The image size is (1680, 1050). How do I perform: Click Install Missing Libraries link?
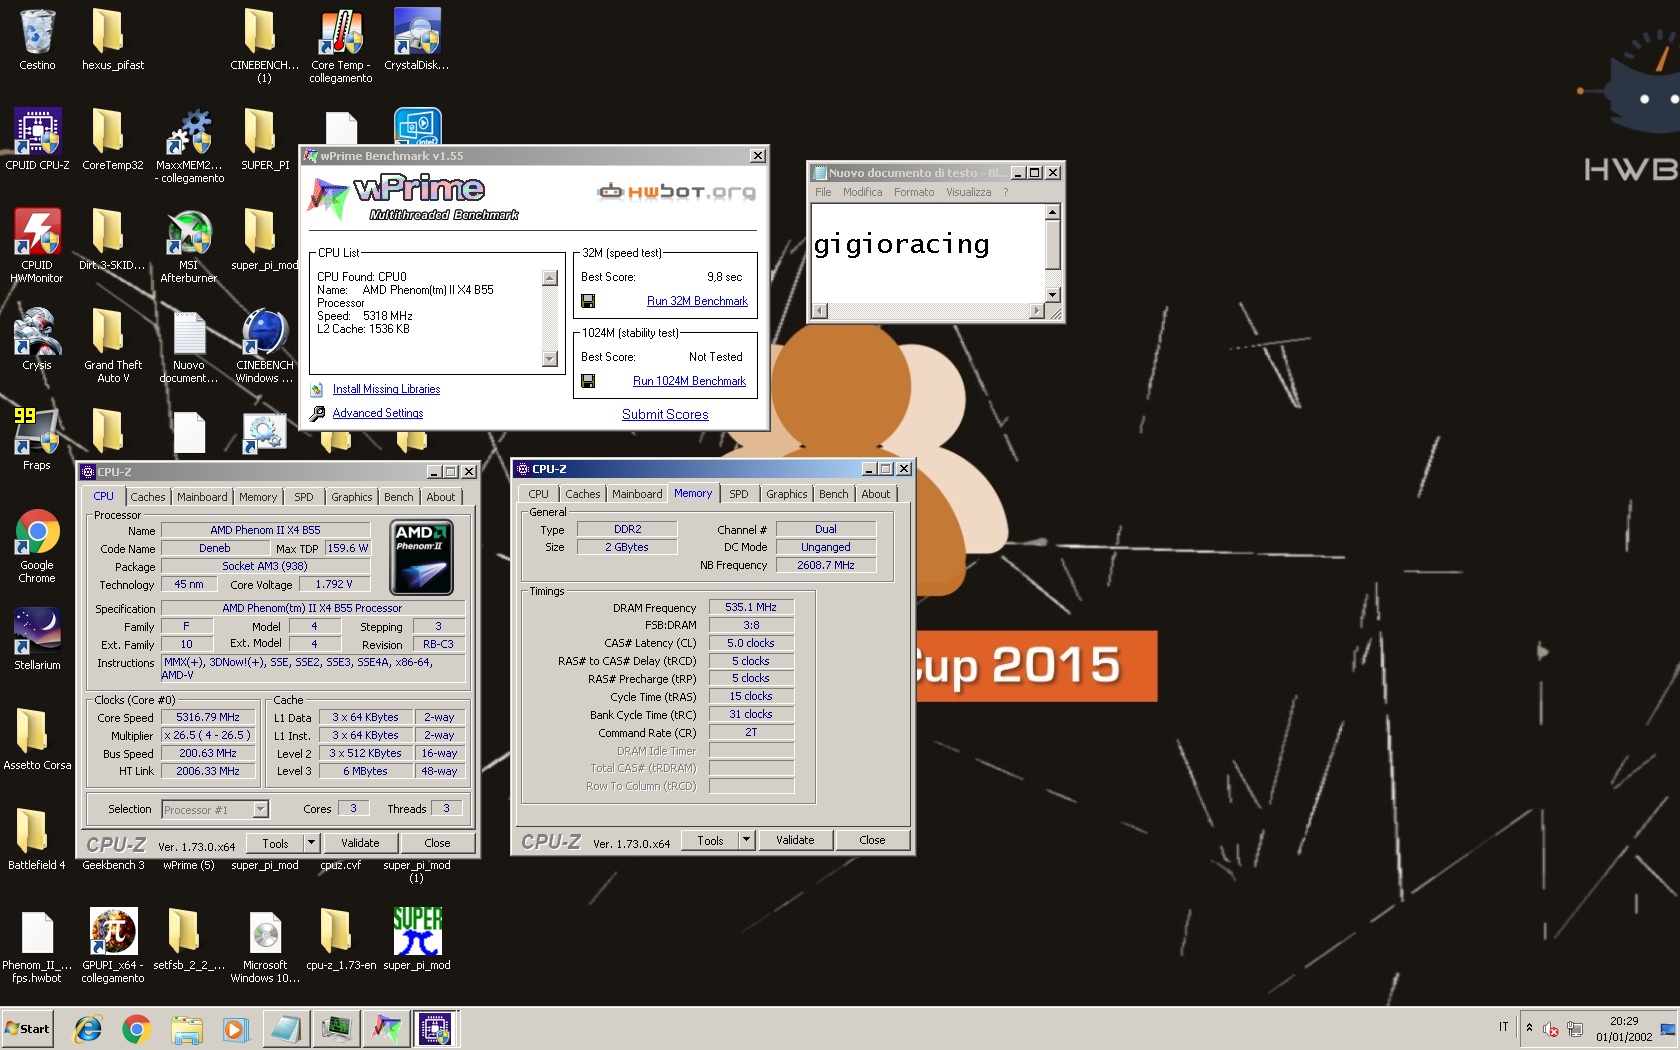(x=386, y=389)
